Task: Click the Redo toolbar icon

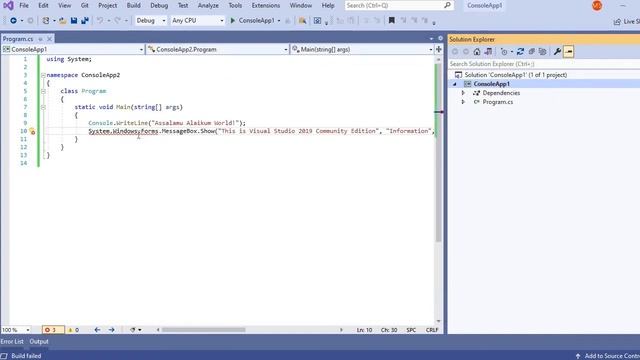Action: pos(118,20)
